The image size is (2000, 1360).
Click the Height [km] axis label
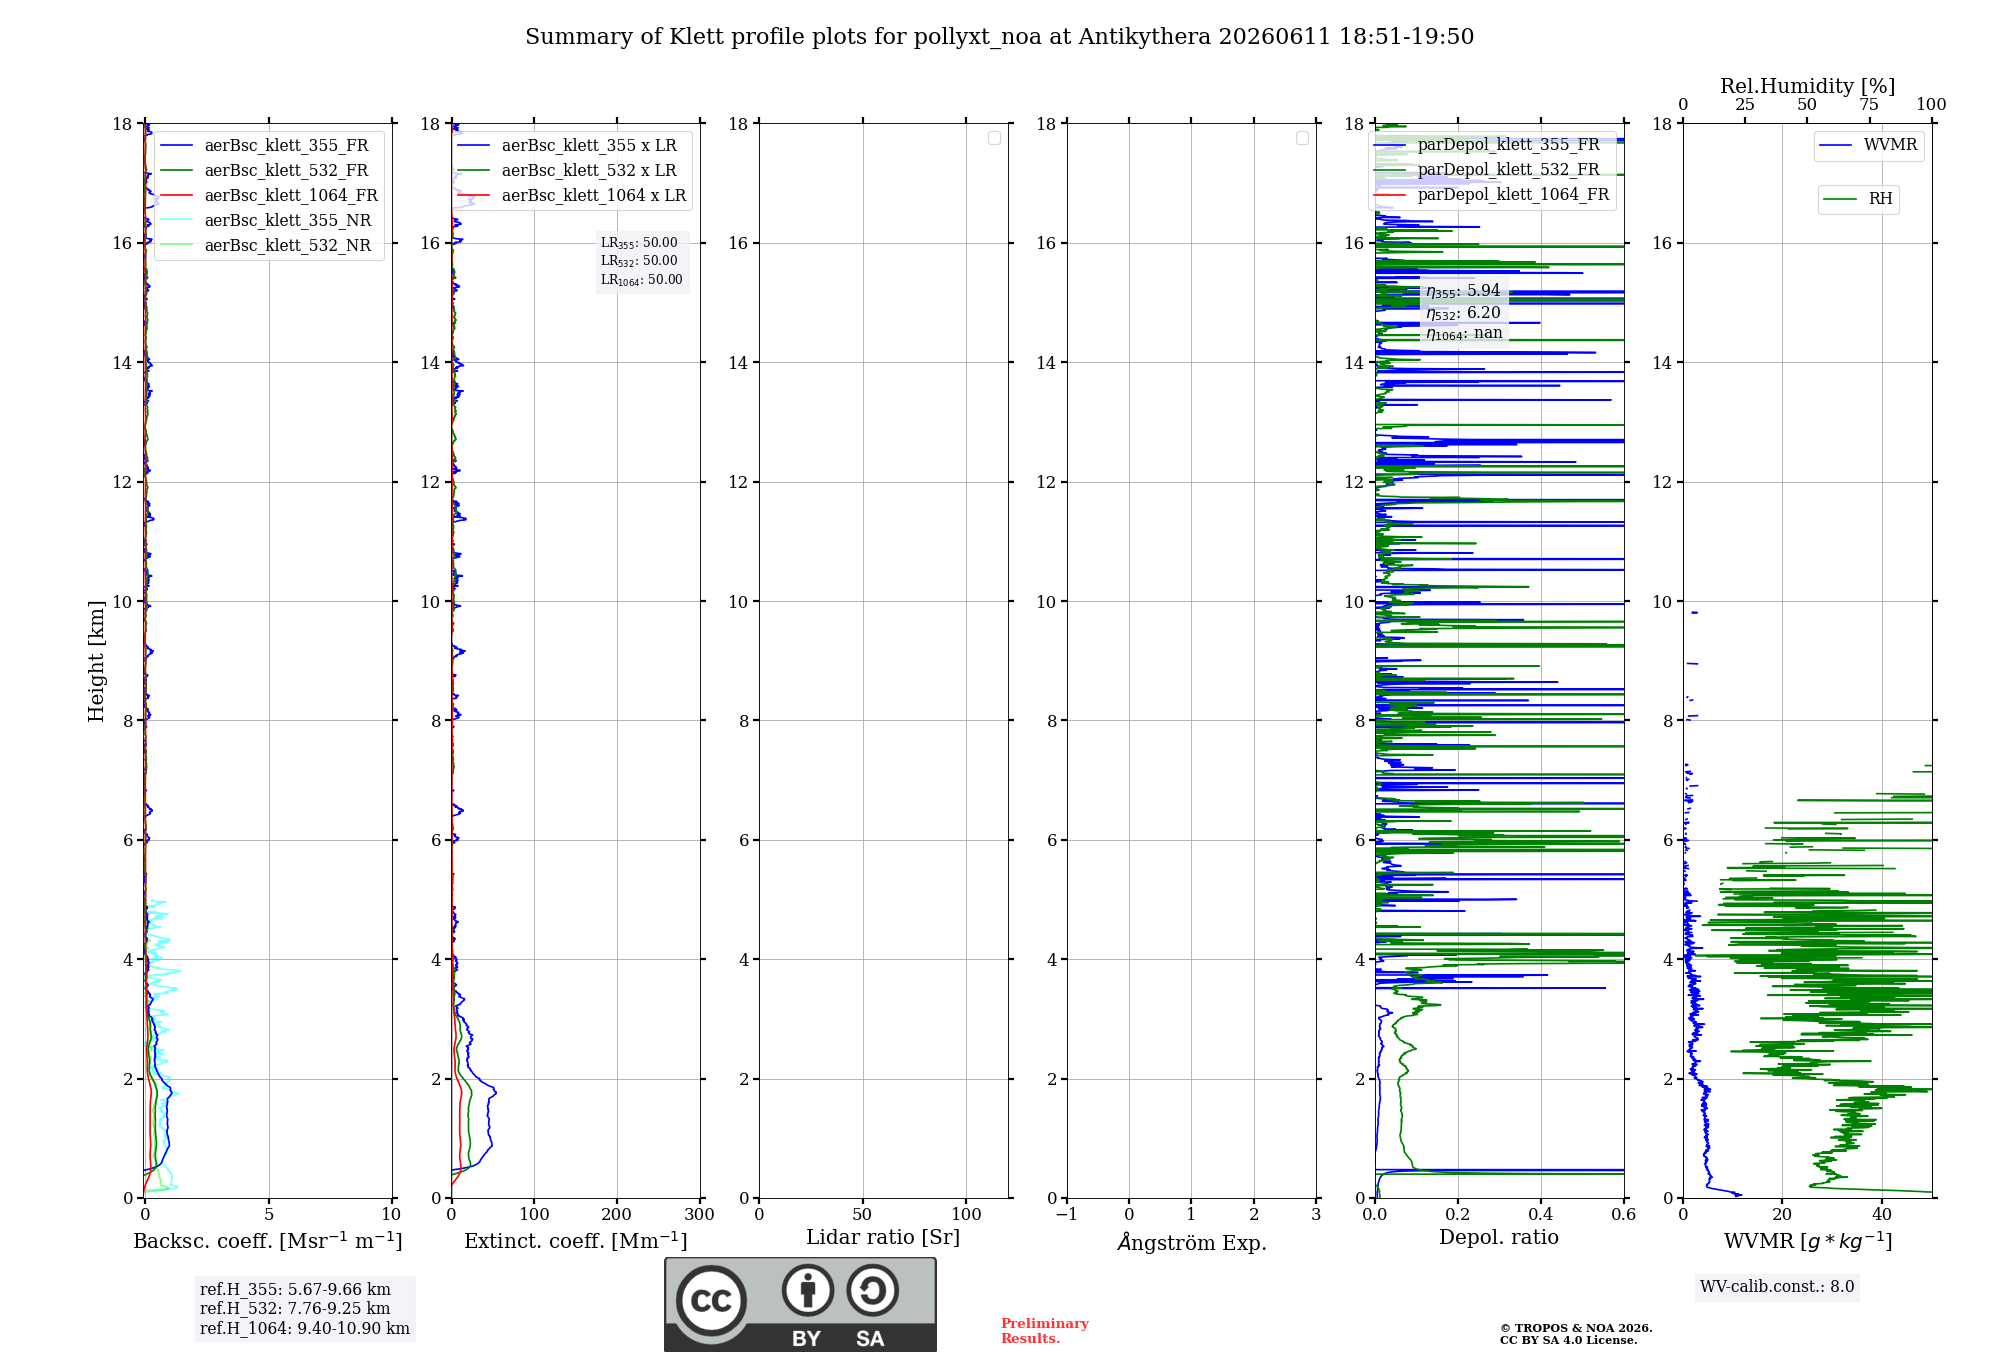pos(96,661)
